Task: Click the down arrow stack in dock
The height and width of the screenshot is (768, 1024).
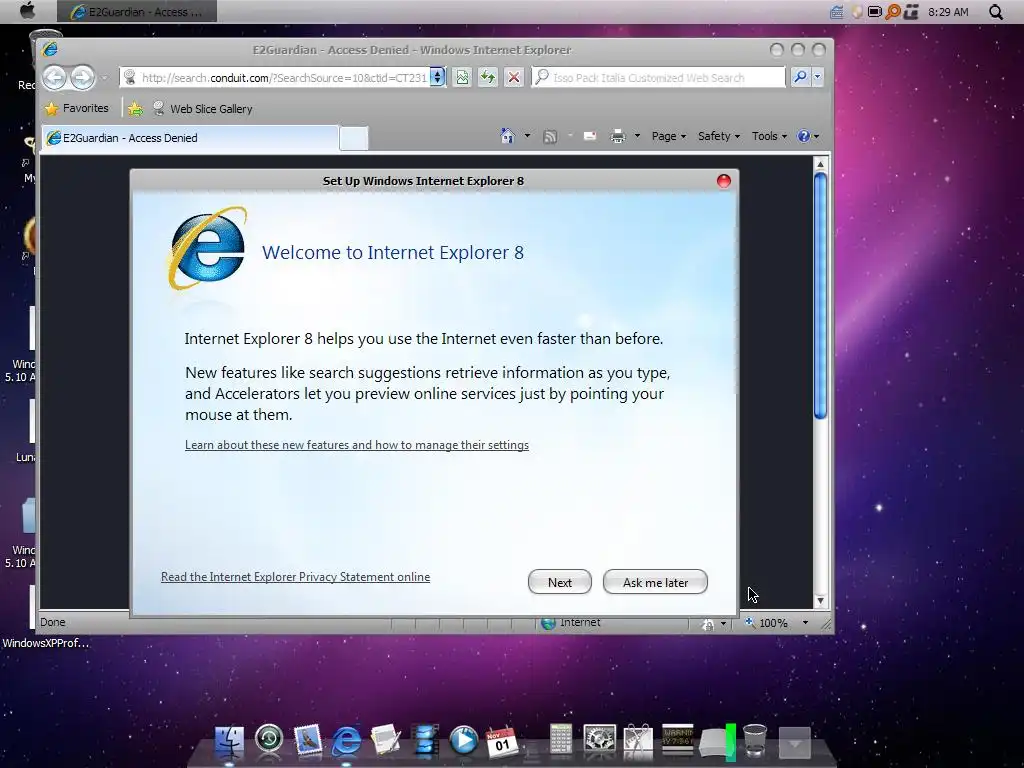Action: tap(795, 743)
